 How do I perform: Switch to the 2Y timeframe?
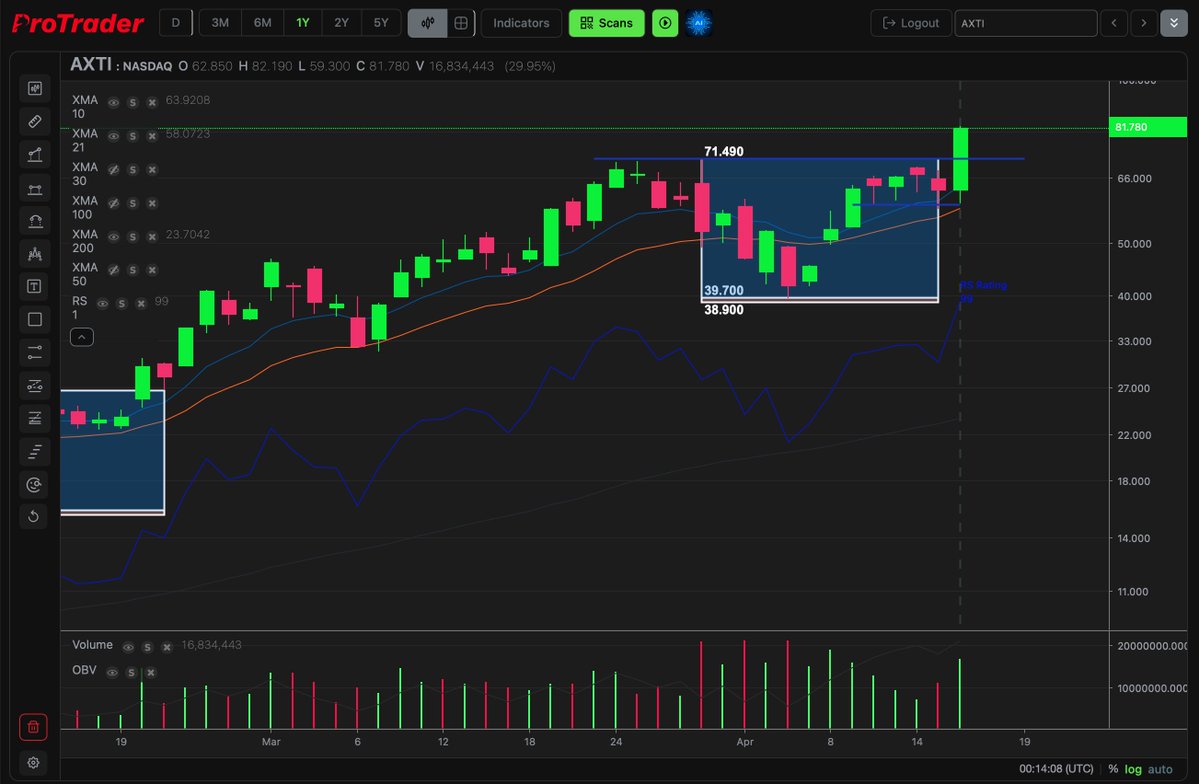pyautogui.click(x=340, y=22)
